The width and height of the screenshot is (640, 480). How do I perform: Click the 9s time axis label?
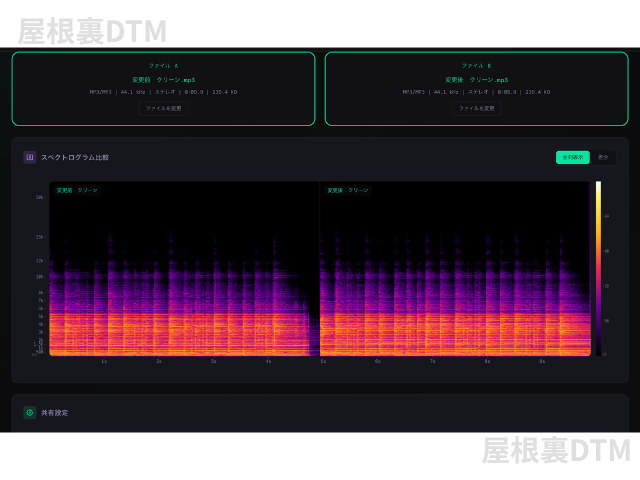point(542,361)
